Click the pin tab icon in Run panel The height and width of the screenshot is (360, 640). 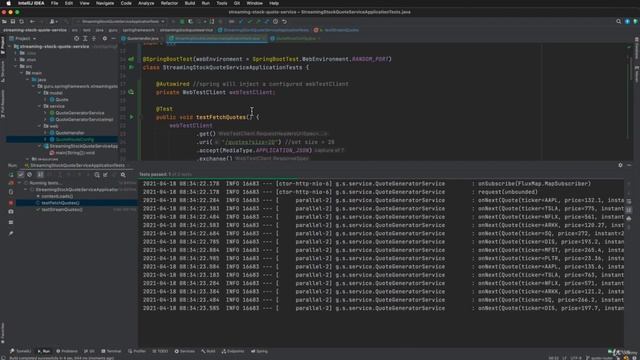[x=11, y=233]
